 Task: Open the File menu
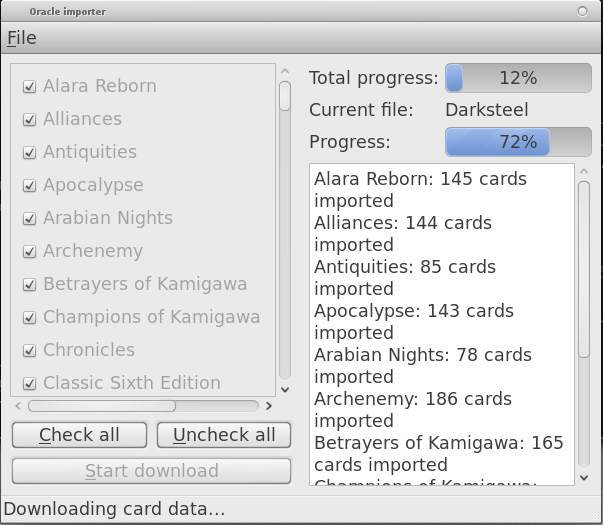coord(22,38)
